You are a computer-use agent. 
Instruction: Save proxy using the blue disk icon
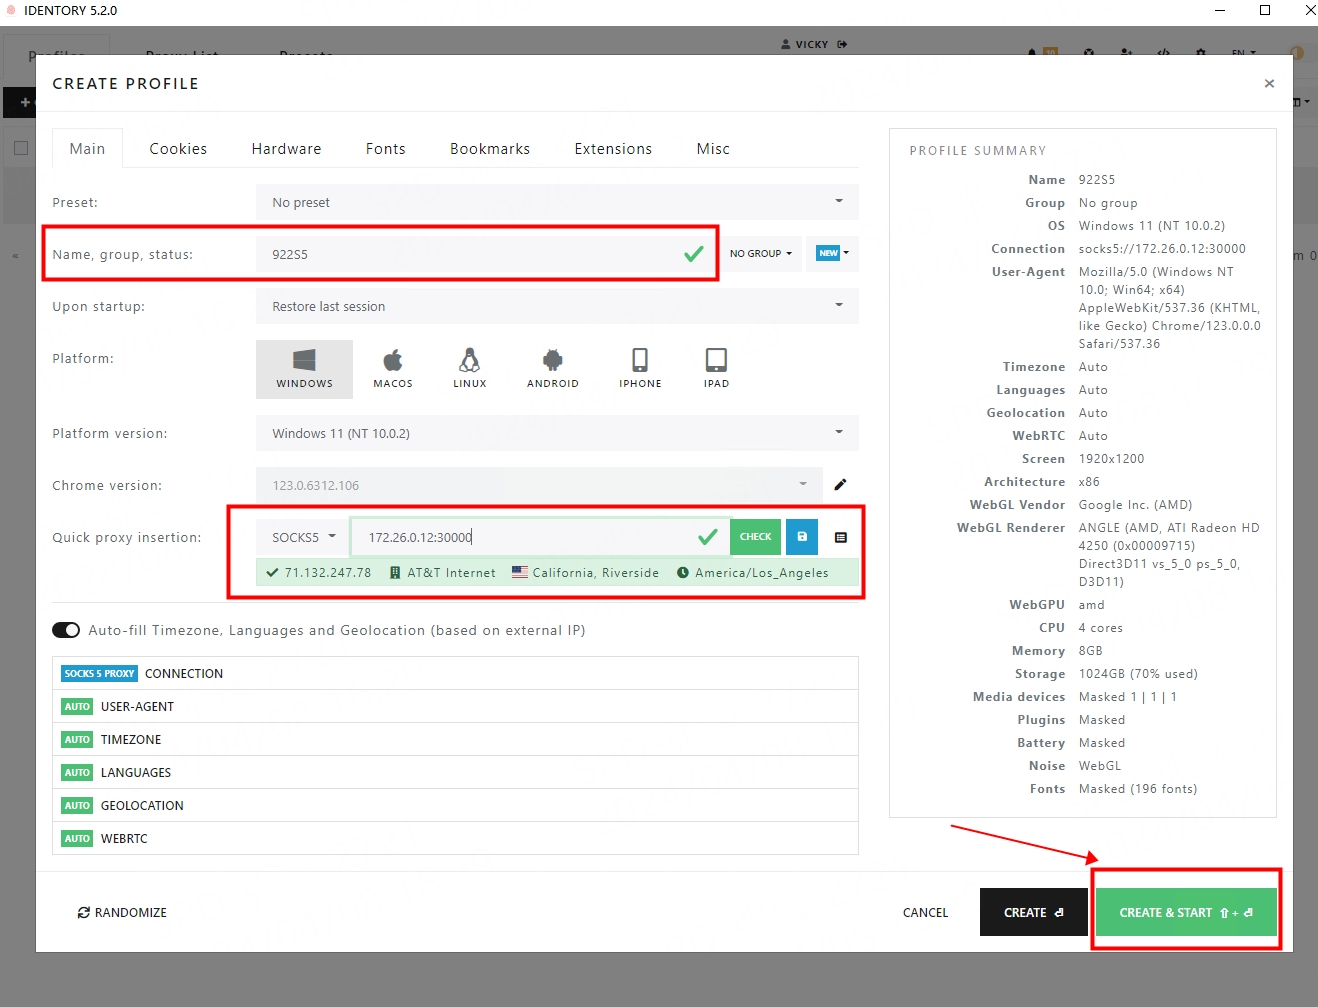coord(802,537)
